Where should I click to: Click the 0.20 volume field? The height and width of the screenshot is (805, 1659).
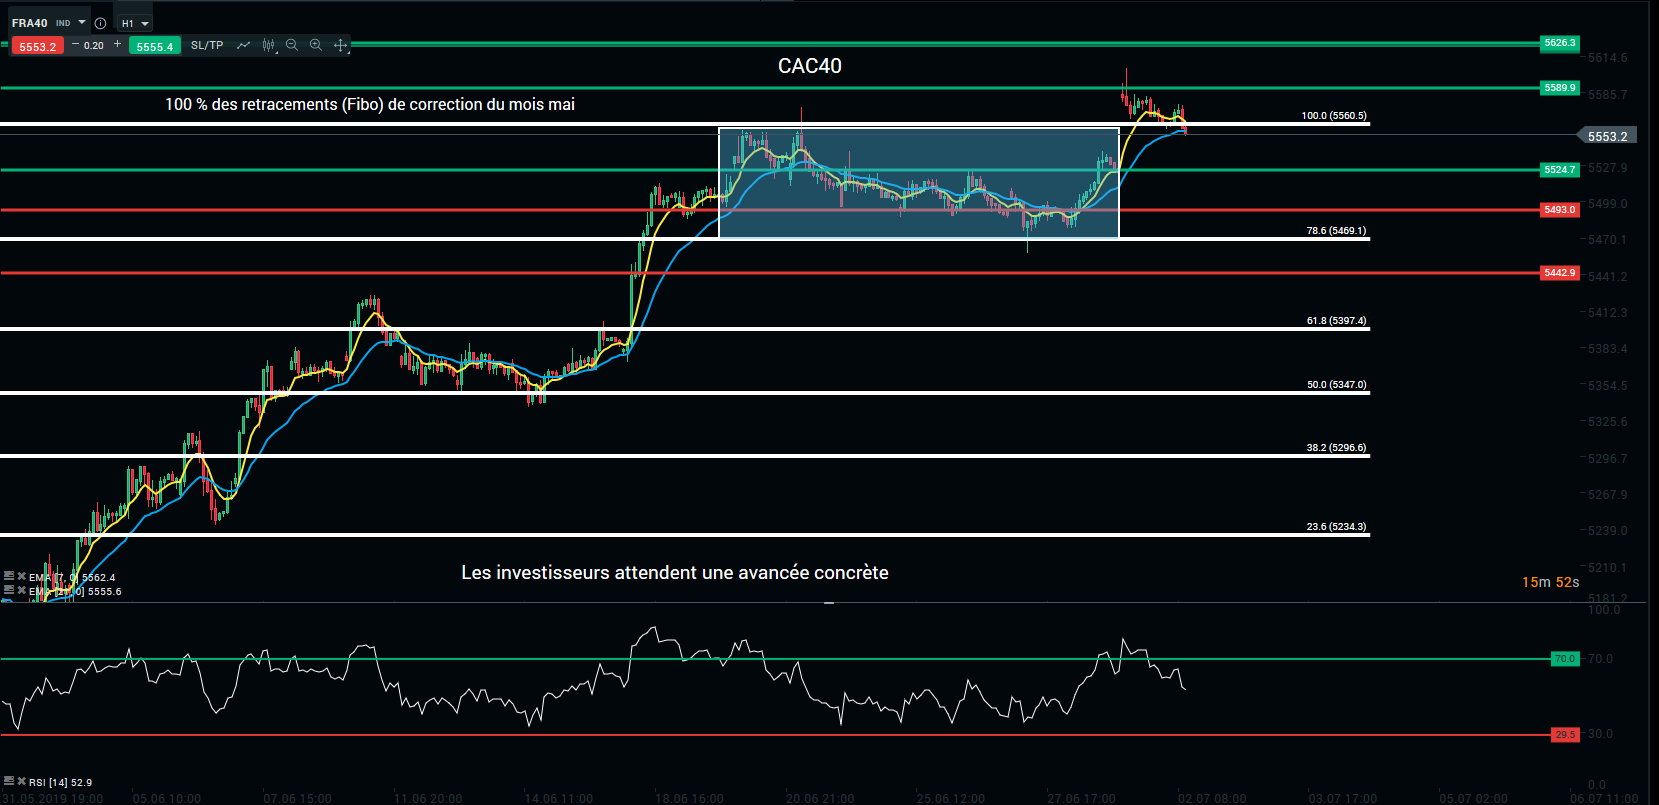94,45
